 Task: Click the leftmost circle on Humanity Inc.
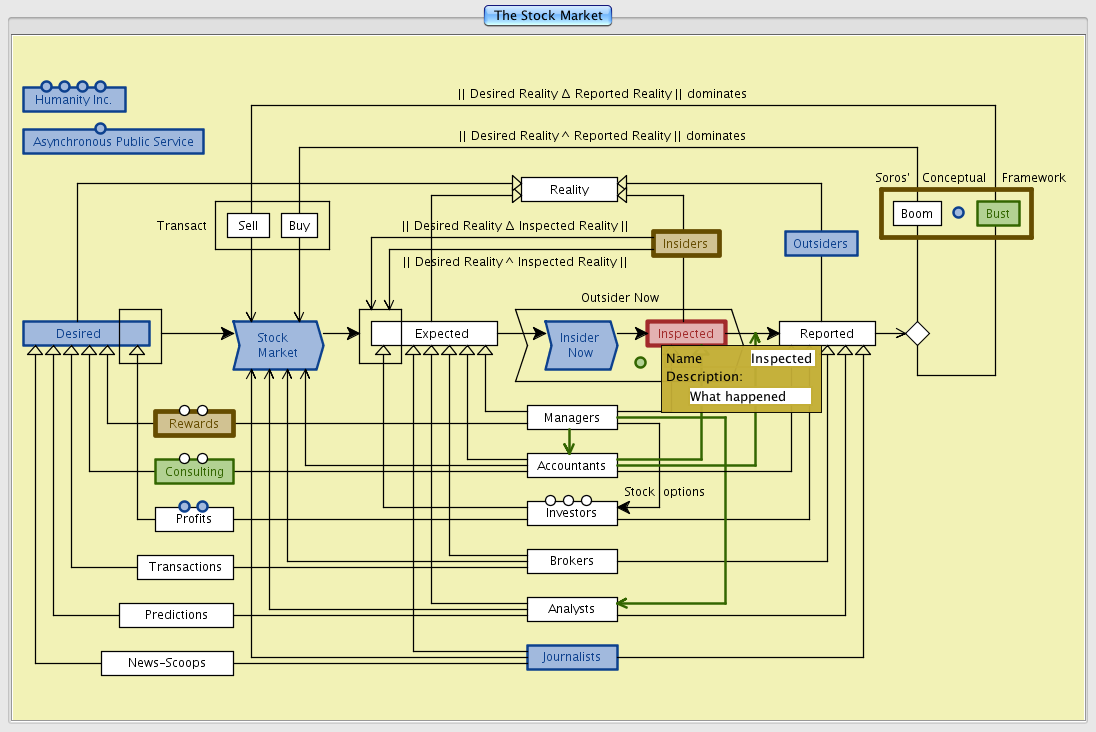point(46,87)
